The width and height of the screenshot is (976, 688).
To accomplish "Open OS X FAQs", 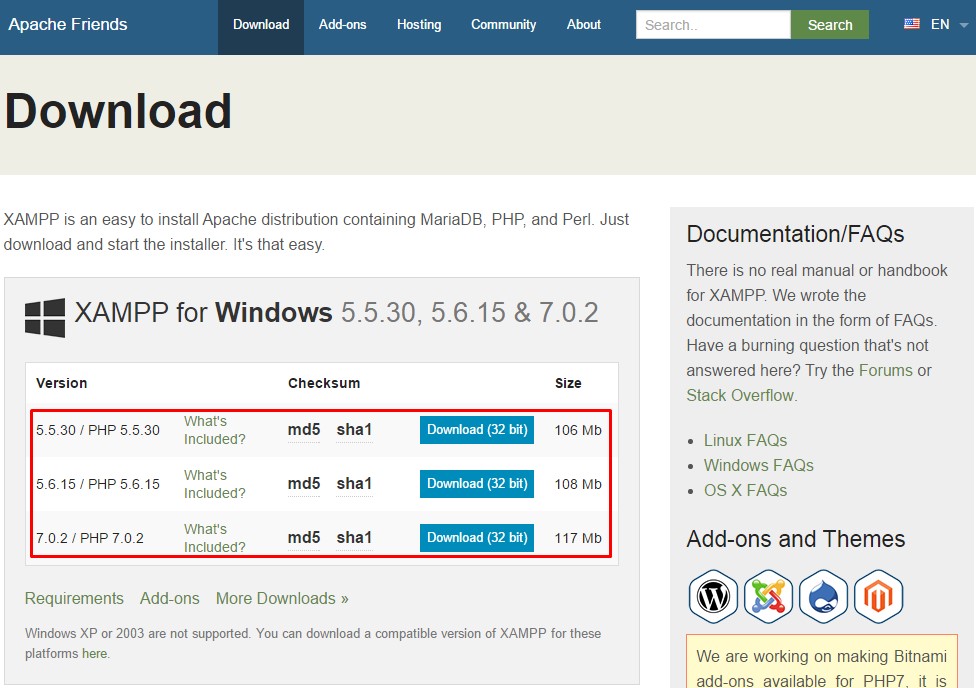I will tap(745, 490).
